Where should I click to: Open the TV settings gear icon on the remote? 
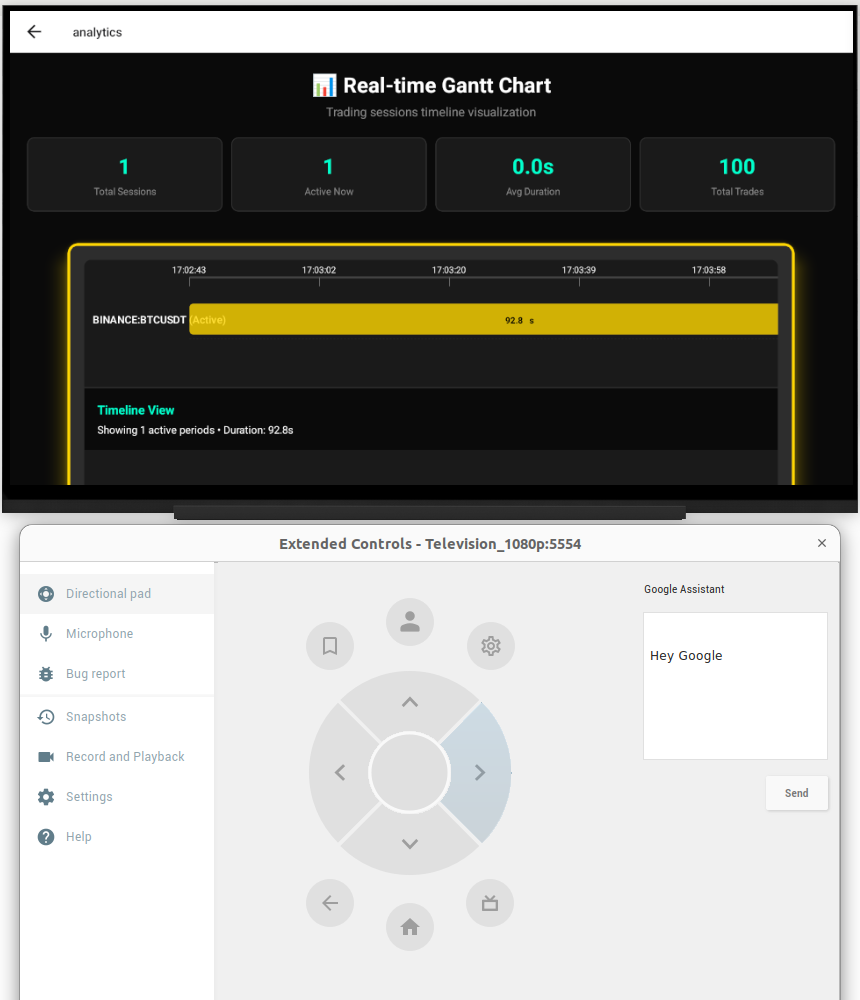(x=490, y=646)
